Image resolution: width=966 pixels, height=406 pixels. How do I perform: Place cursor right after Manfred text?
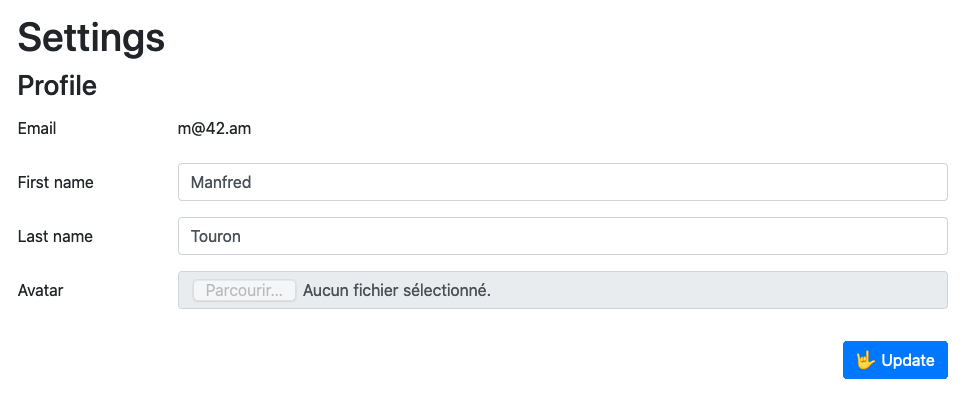(x=253, y=182)
